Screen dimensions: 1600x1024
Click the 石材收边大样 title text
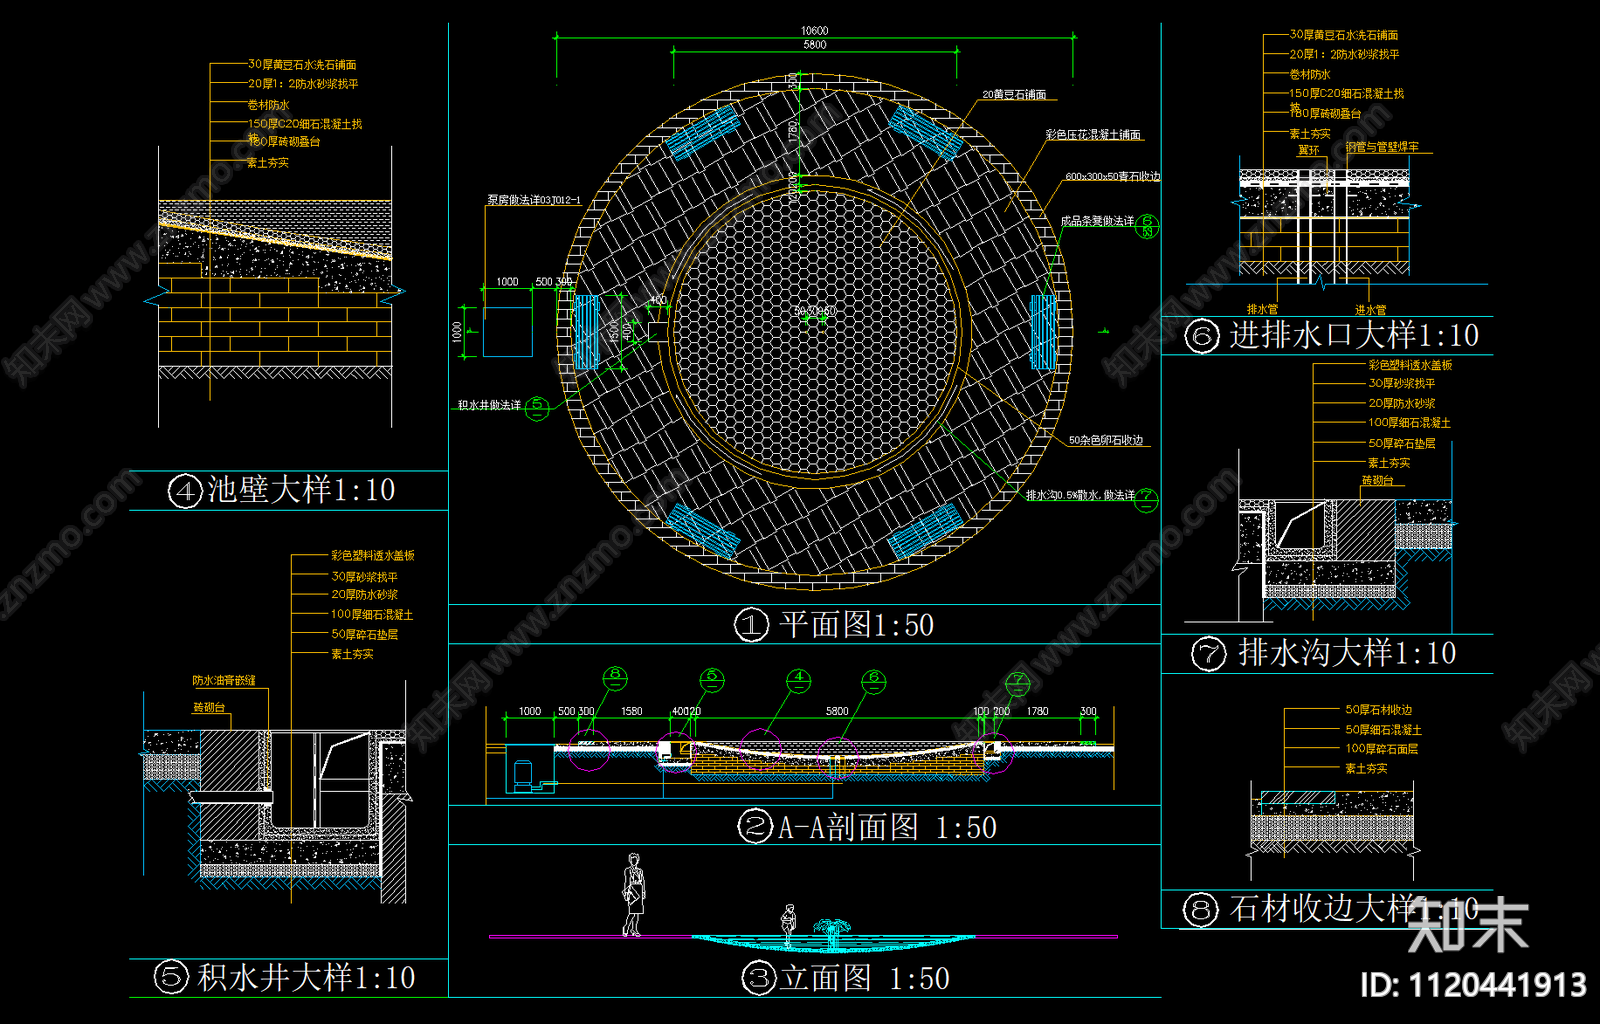(1320, 908)
